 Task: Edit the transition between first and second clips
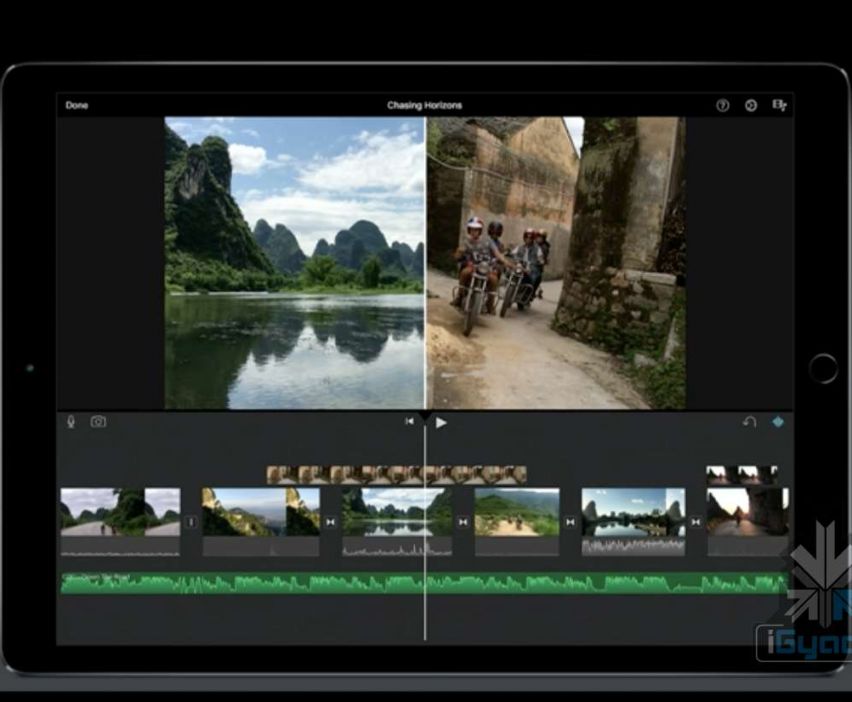click(x=191, y=522)
